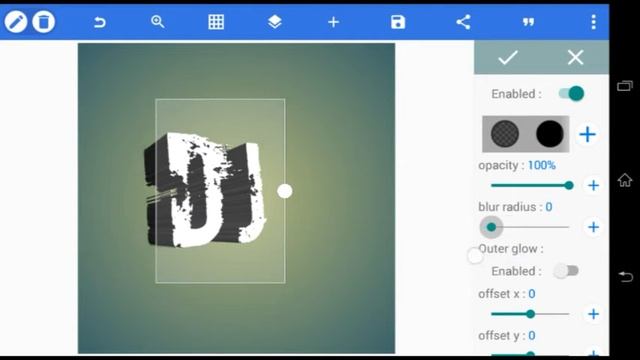Screen dimensions: 640x360
Task: Increase opacity with its plus button
Action: coord(593,186)
